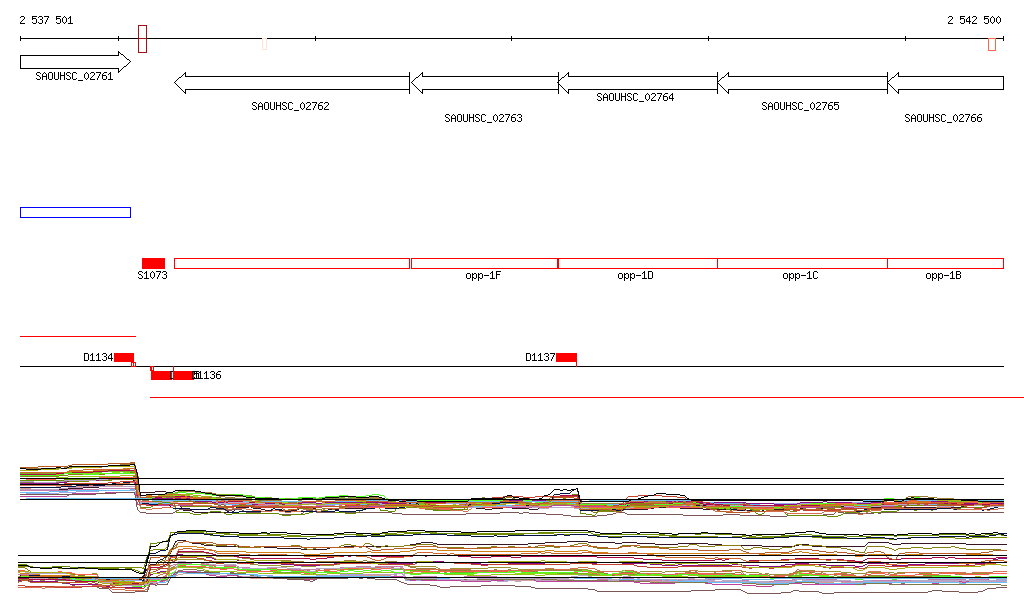1024x611 pixels.
Task: Select the opp-1F red outlined region
Action: click(484, 263)
